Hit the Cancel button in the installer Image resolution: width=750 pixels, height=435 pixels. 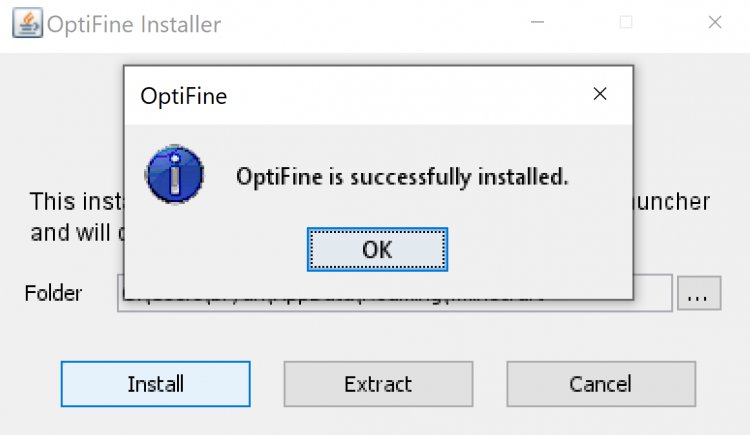601,384
